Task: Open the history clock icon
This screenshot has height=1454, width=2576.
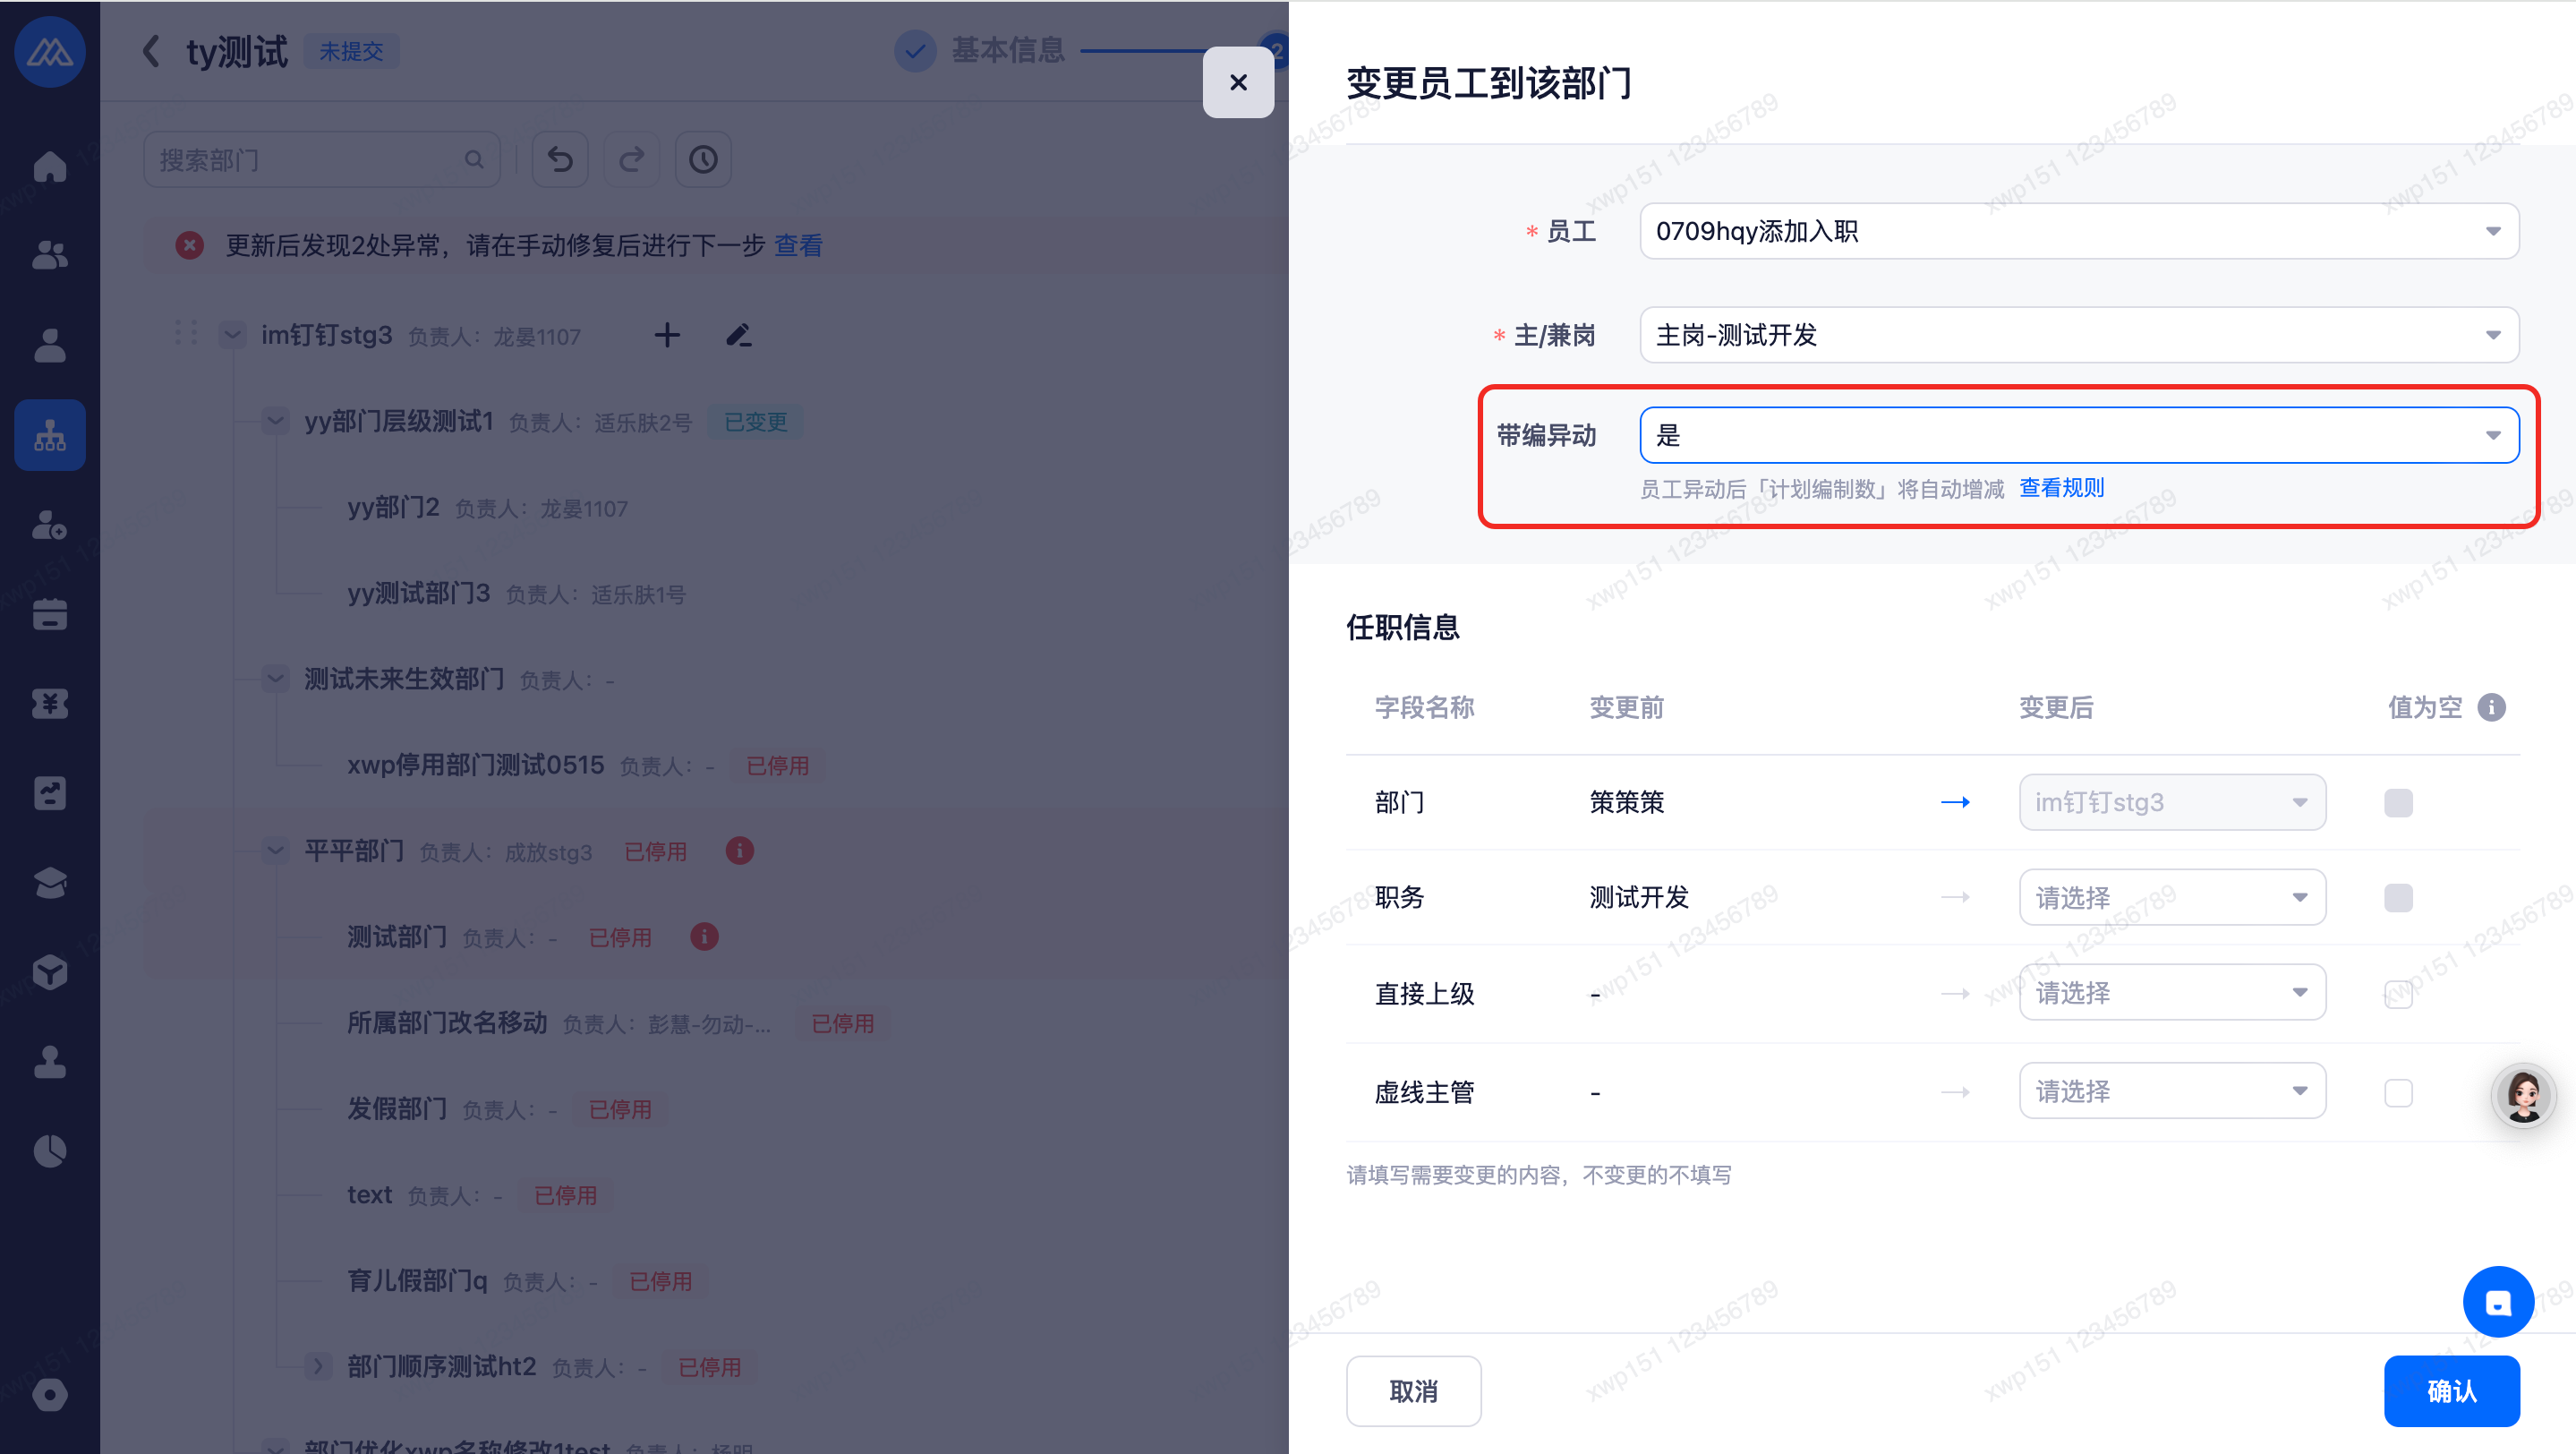Action: pos(703,160)
